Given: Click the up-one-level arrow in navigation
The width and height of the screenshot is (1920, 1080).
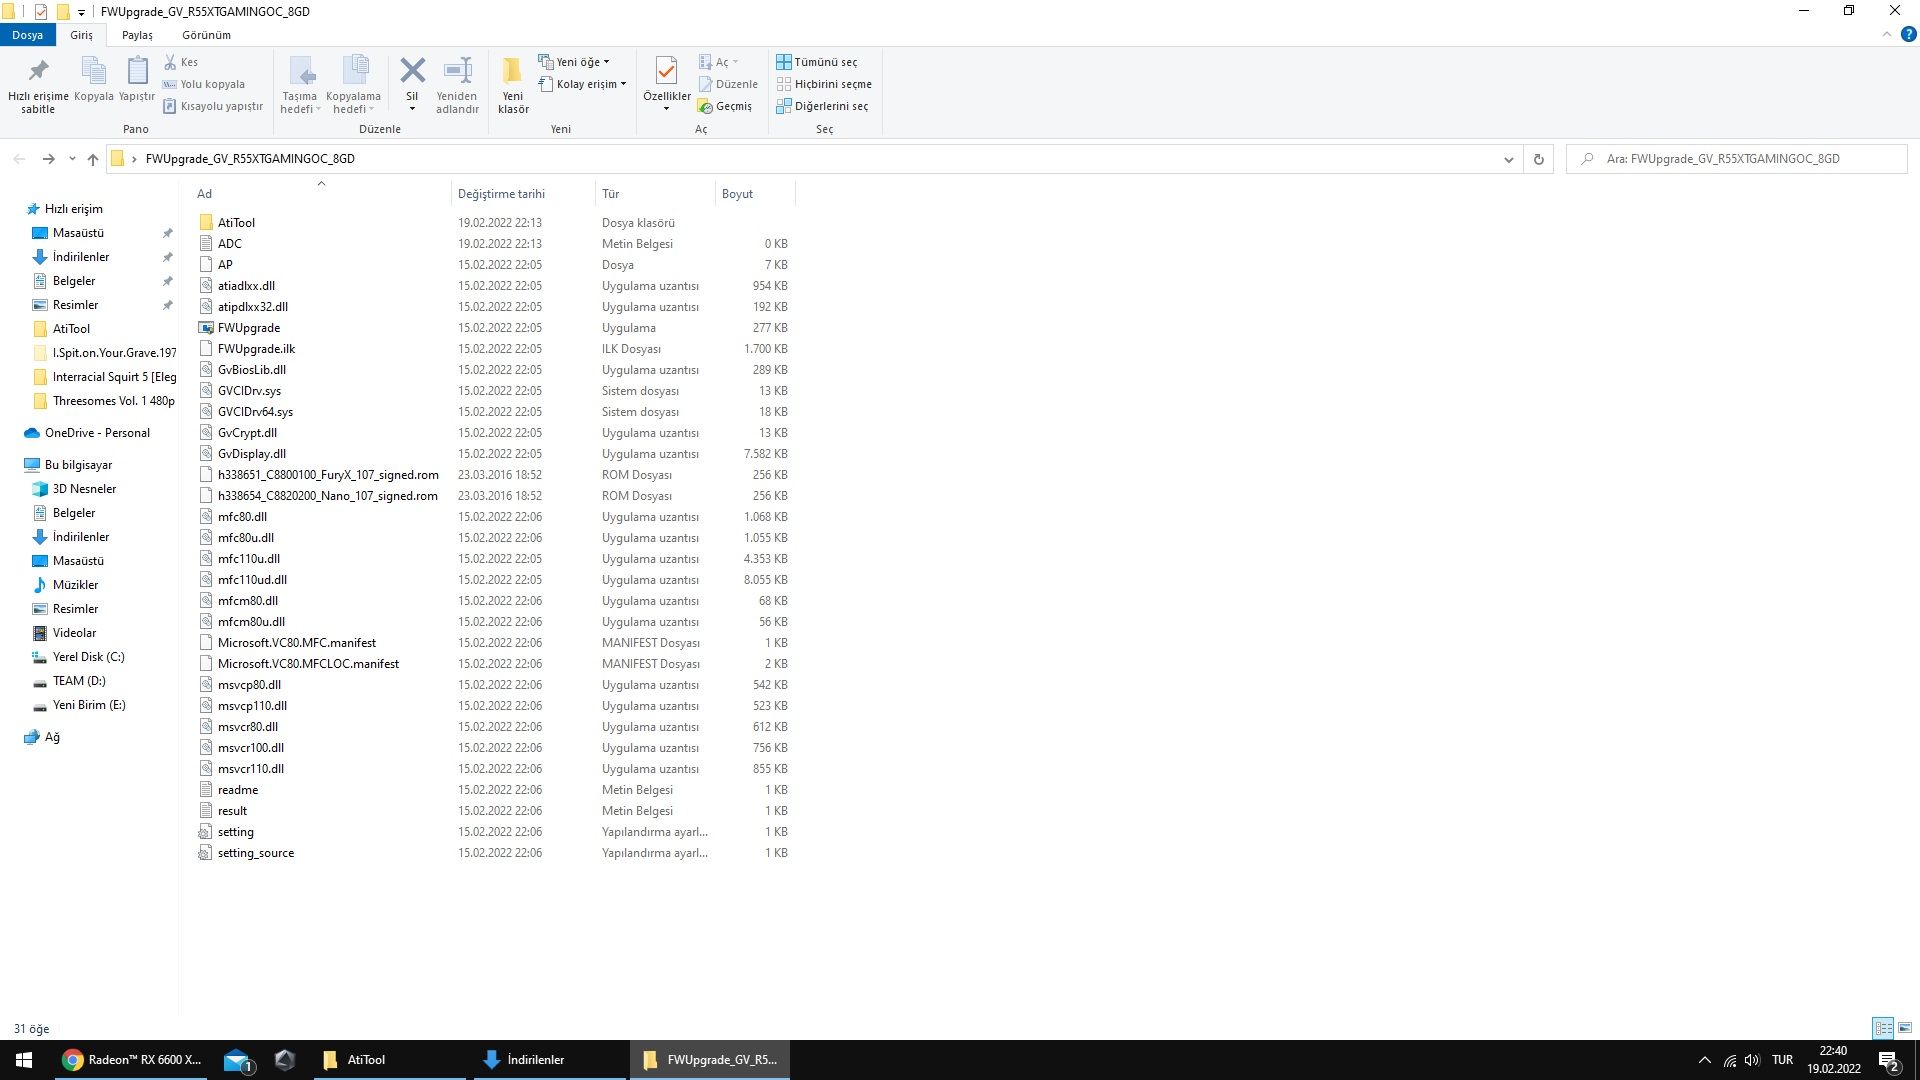Looking at the screenshot, I should tap(93, 159).
